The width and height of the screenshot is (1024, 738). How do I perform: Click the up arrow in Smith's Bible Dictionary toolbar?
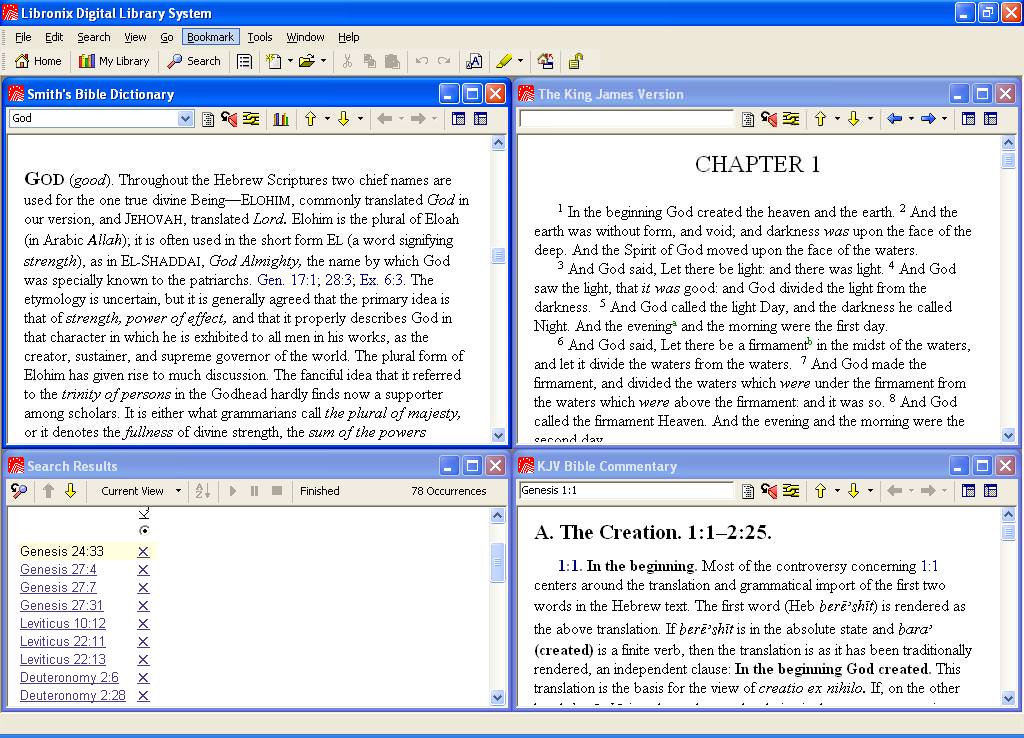(310, 119)
